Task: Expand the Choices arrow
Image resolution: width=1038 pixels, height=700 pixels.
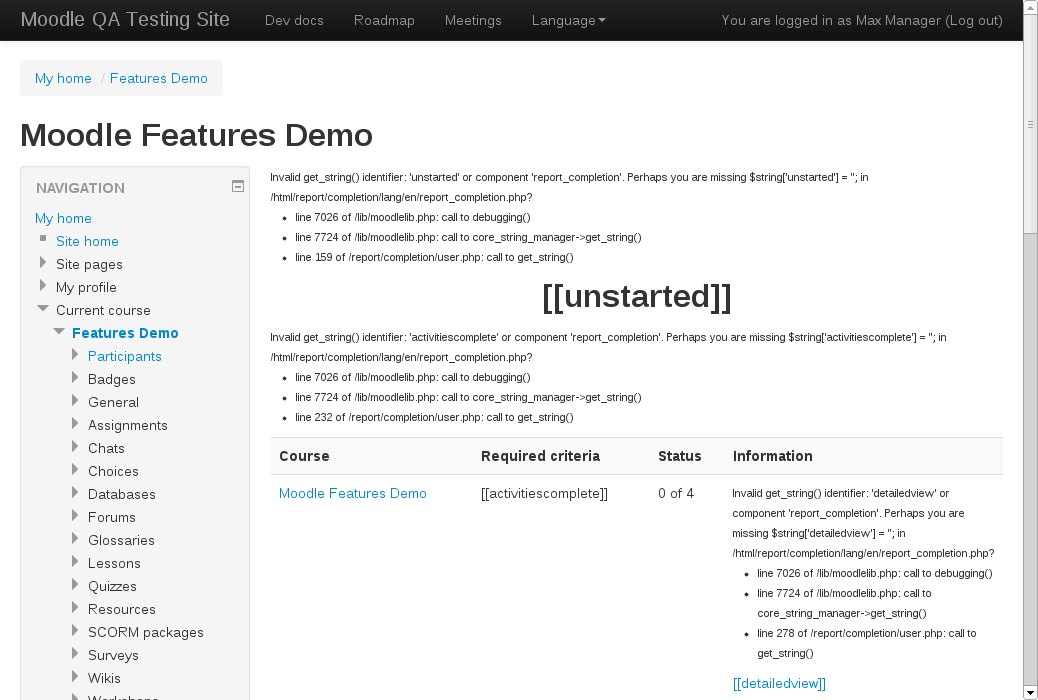Action: [75, 470]
